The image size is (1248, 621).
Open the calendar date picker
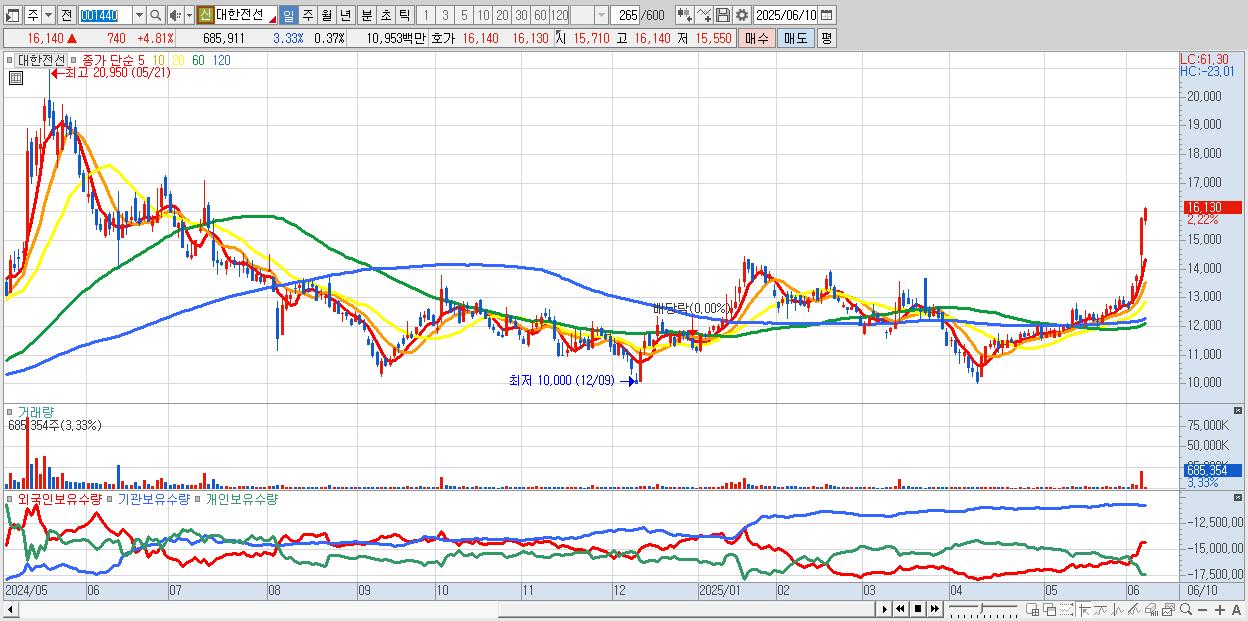(828, 15)
